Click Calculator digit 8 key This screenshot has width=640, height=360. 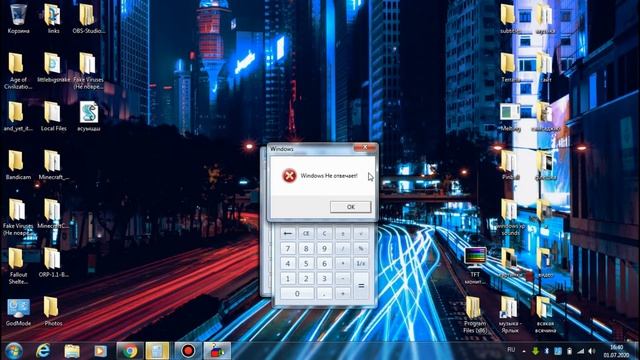click(306, 249)
